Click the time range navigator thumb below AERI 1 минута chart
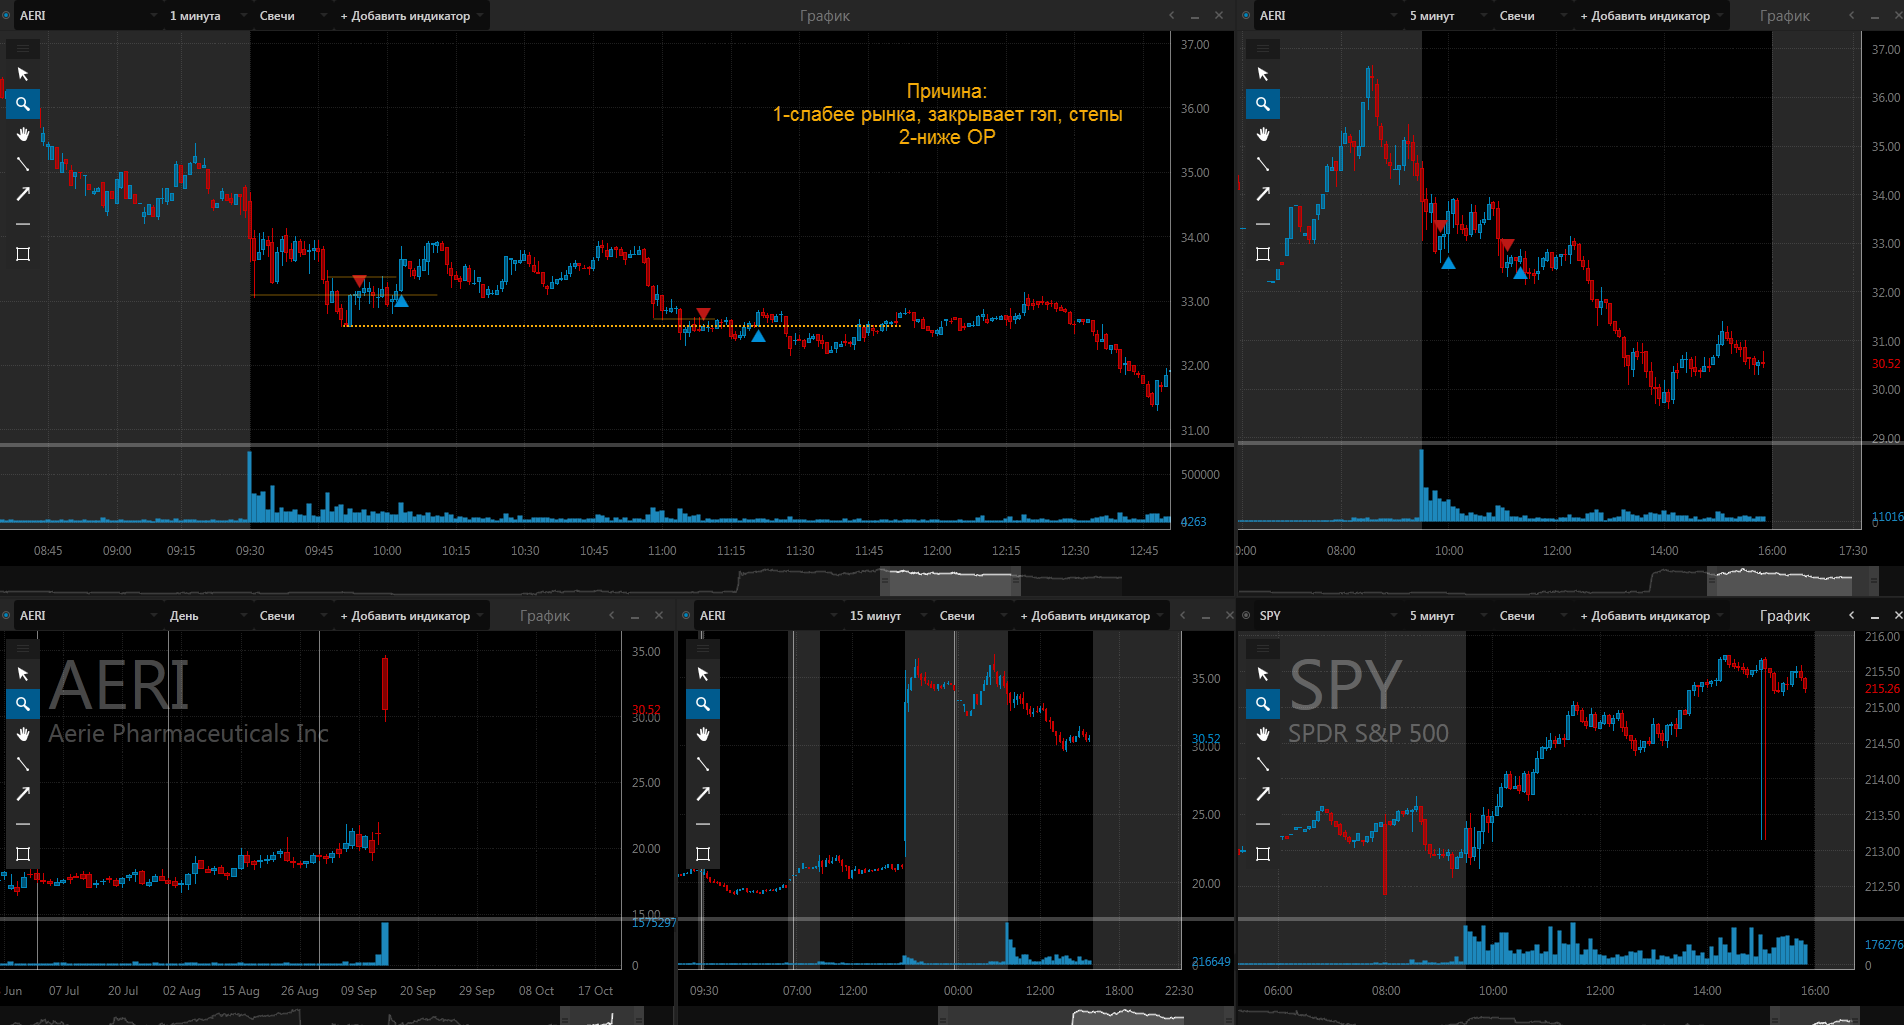 (950, 581)
